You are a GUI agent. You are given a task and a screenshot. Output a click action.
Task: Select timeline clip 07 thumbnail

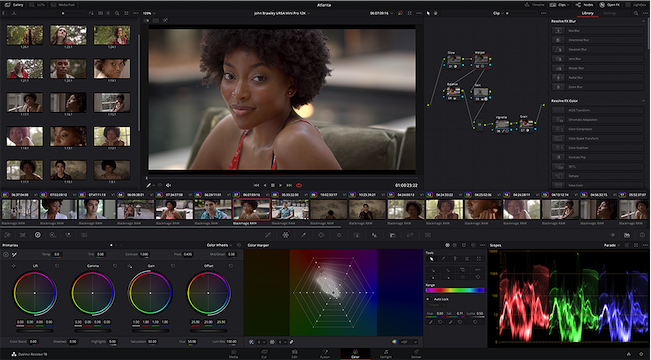[x=252, y=209]
